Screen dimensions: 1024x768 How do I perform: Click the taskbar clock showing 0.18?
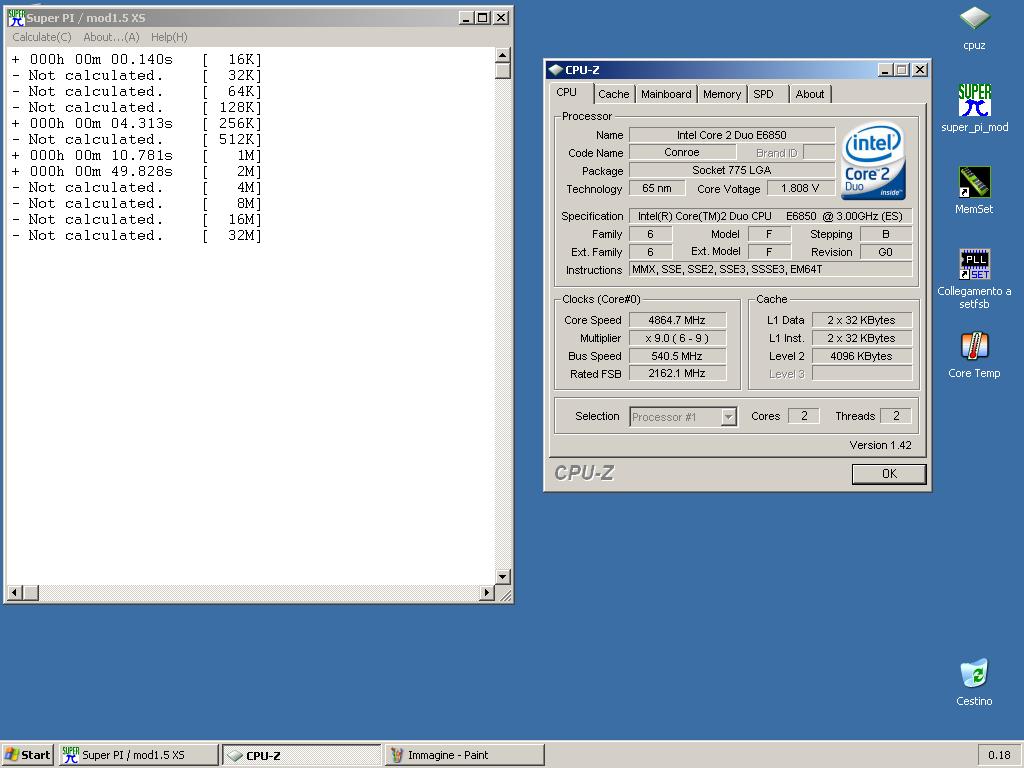click(x=999, y=755)
